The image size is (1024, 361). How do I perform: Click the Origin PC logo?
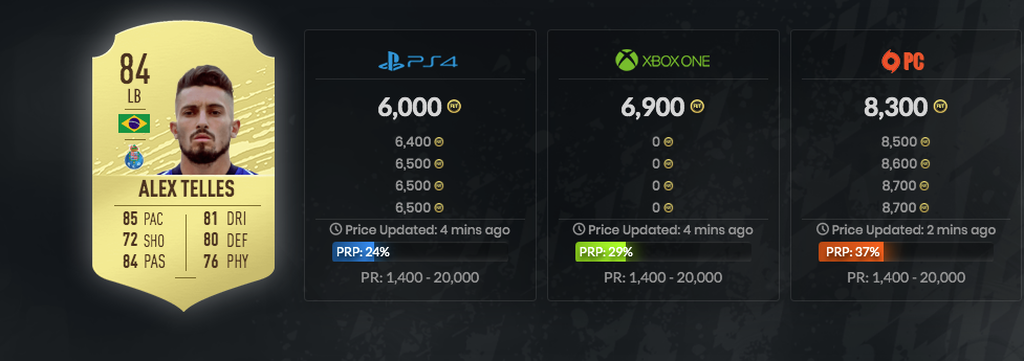pyautogui.click(x=904, y=61)
